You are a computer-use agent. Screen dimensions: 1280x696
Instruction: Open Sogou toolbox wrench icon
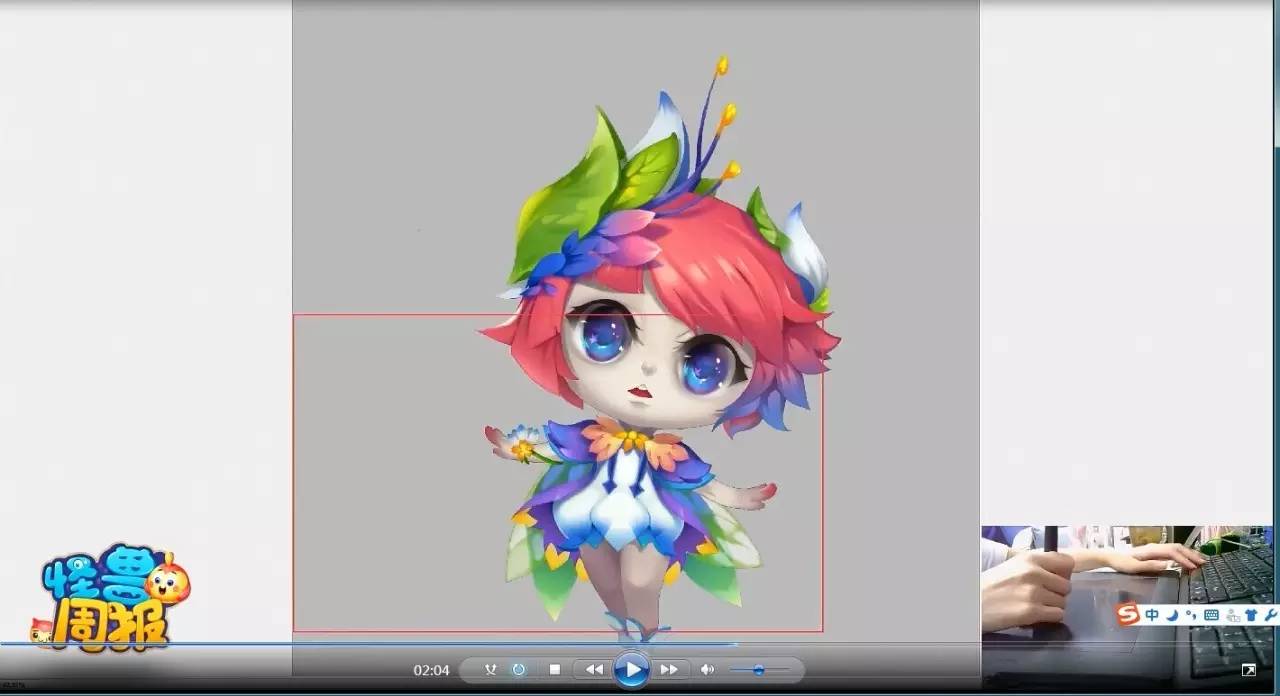click(x=1270, y=615)
